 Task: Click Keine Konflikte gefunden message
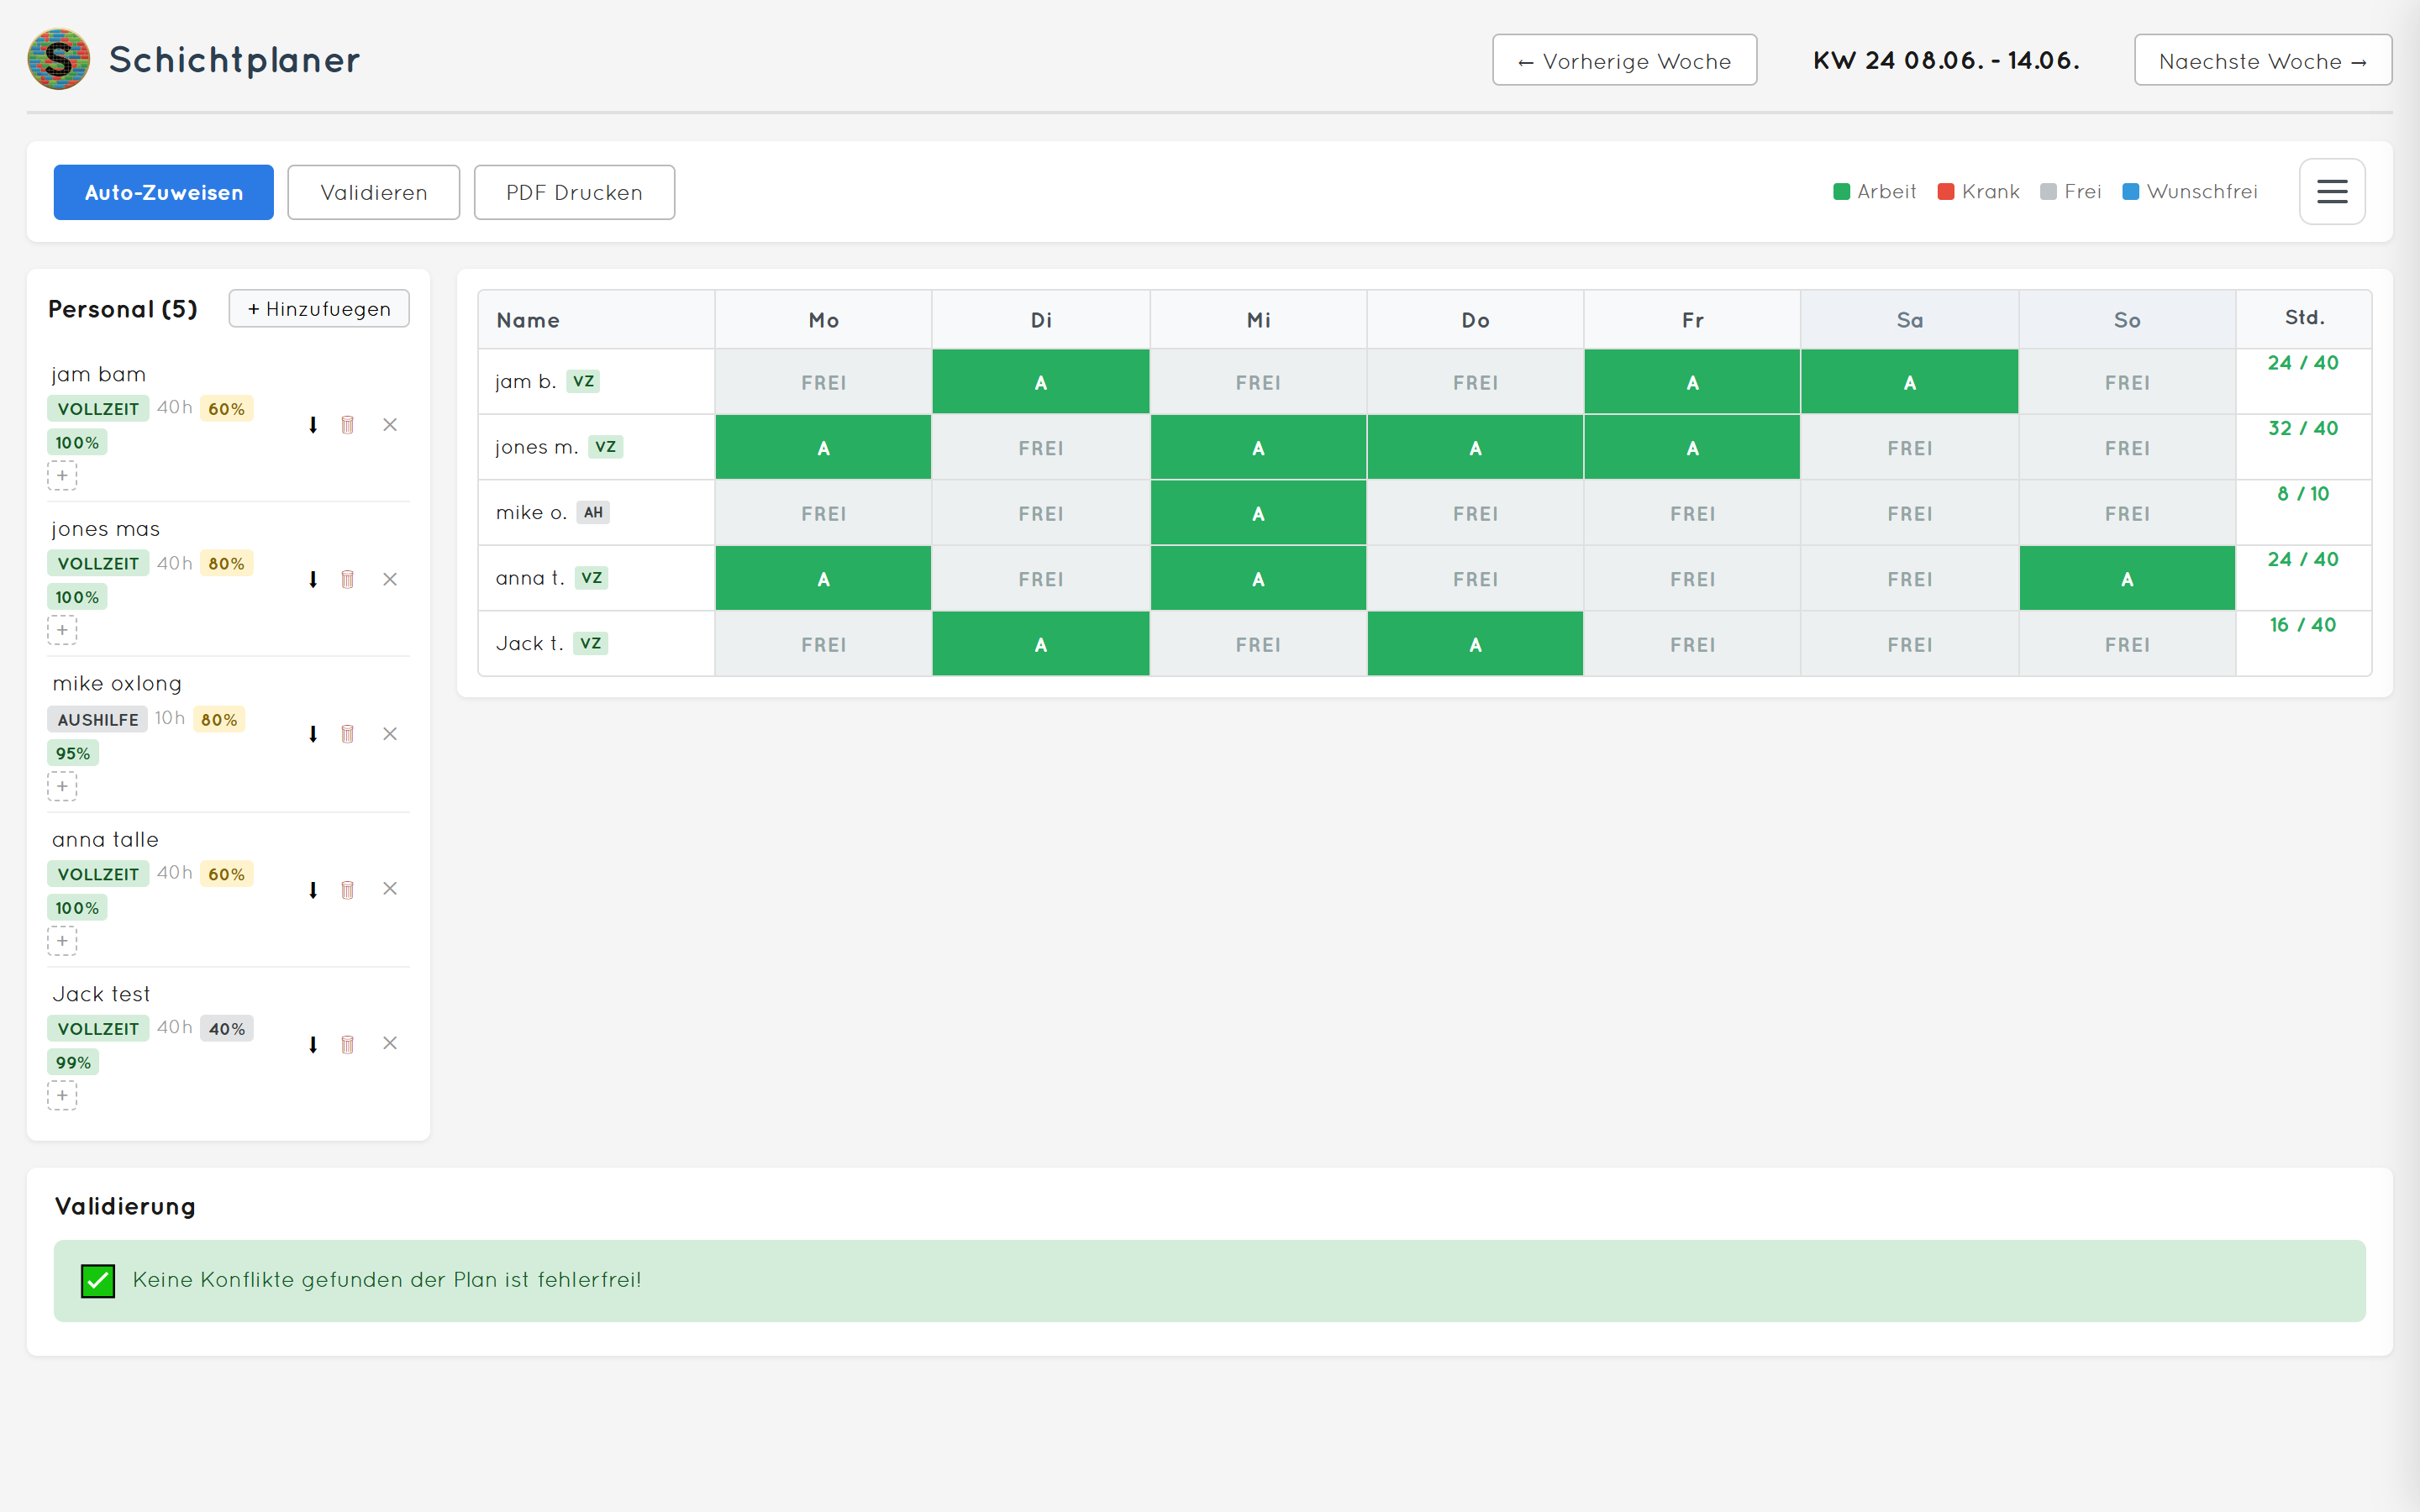click(387, 1280)
